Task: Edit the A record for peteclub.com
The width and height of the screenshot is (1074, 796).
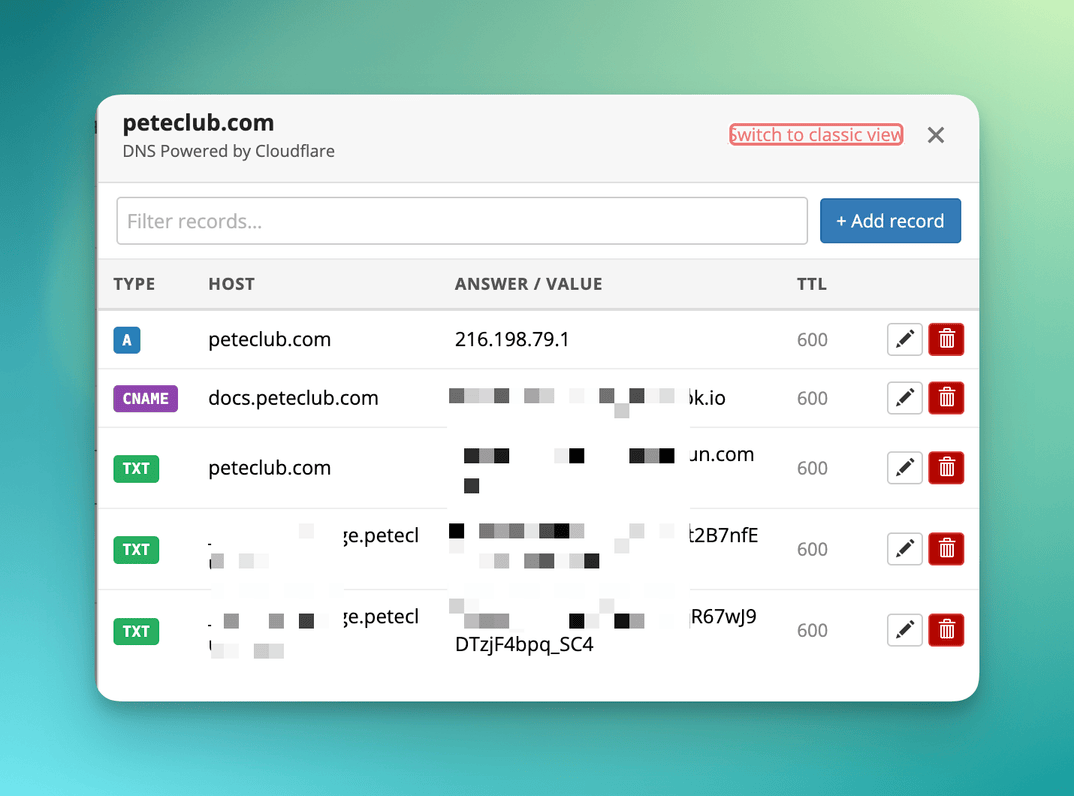Action: [x=904, y=339]
